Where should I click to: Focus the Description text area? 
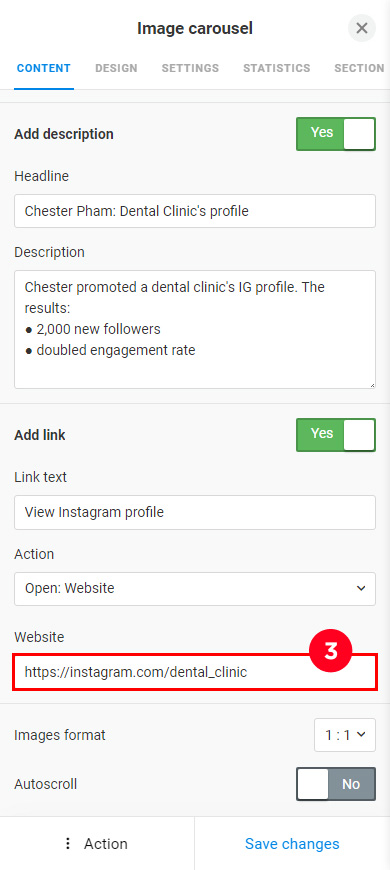(195, 330)
